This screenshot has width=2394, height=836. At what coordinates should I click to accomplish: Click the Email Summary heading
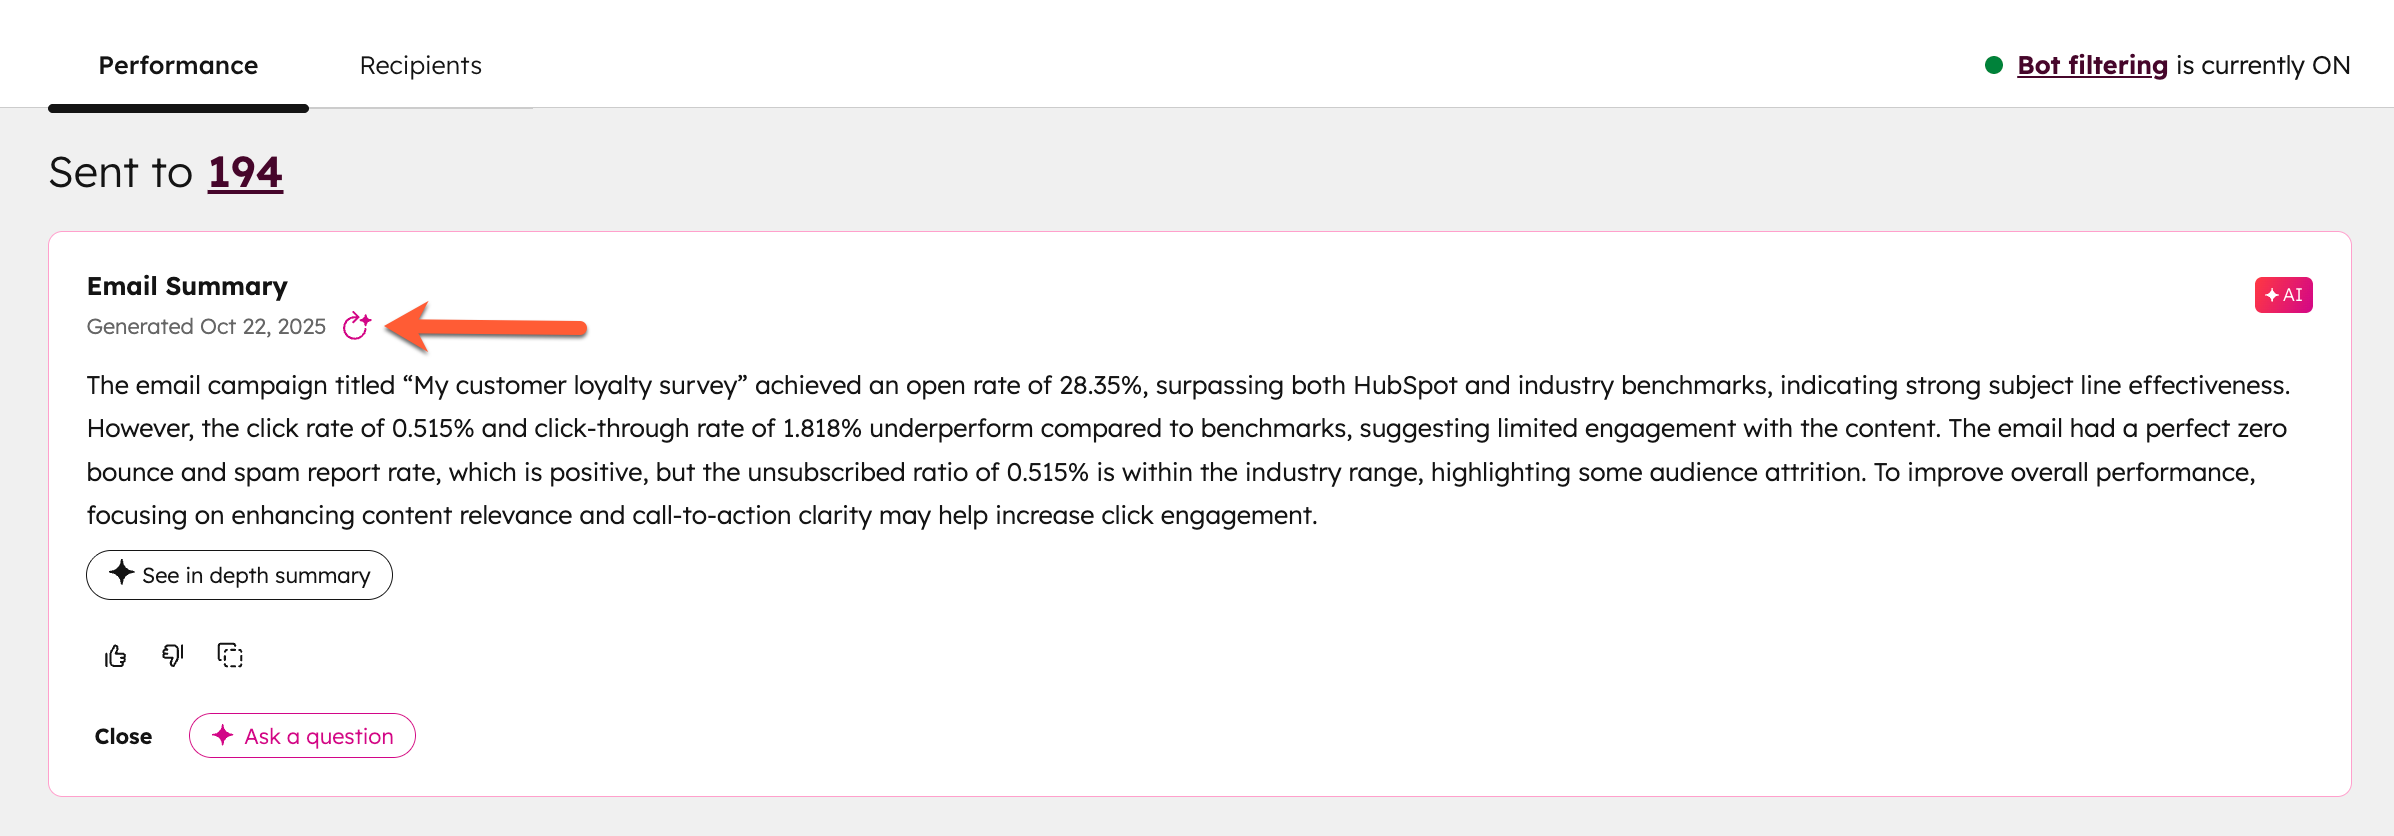(x=187, y=286)
